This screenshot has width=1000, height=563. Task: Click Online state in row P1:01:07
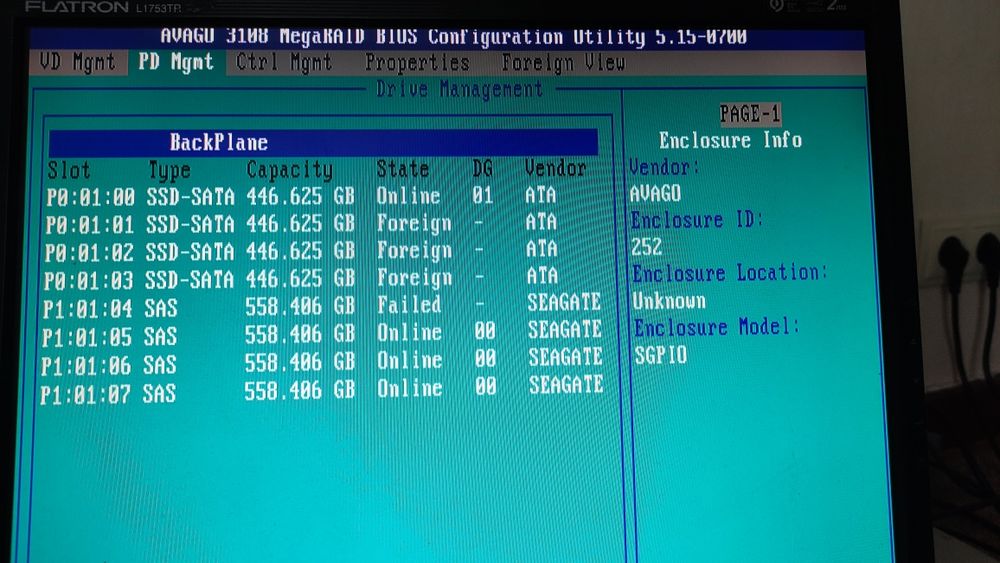409,388
